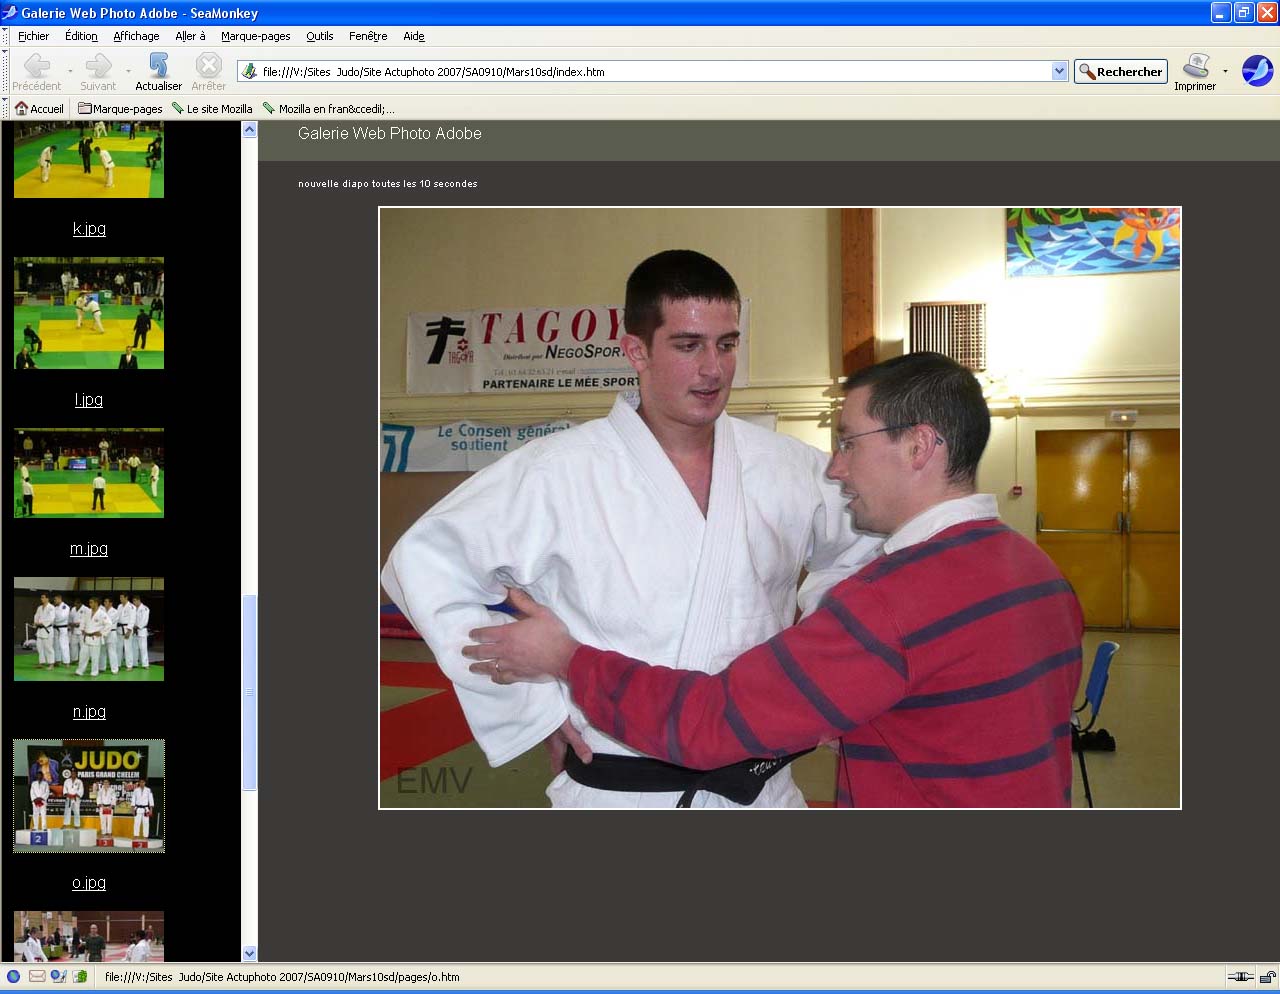Screen dimensions: 1280x994
Task: Open Composer from the status bar icon
Action: pyautogui.click(x=58, y=977)
